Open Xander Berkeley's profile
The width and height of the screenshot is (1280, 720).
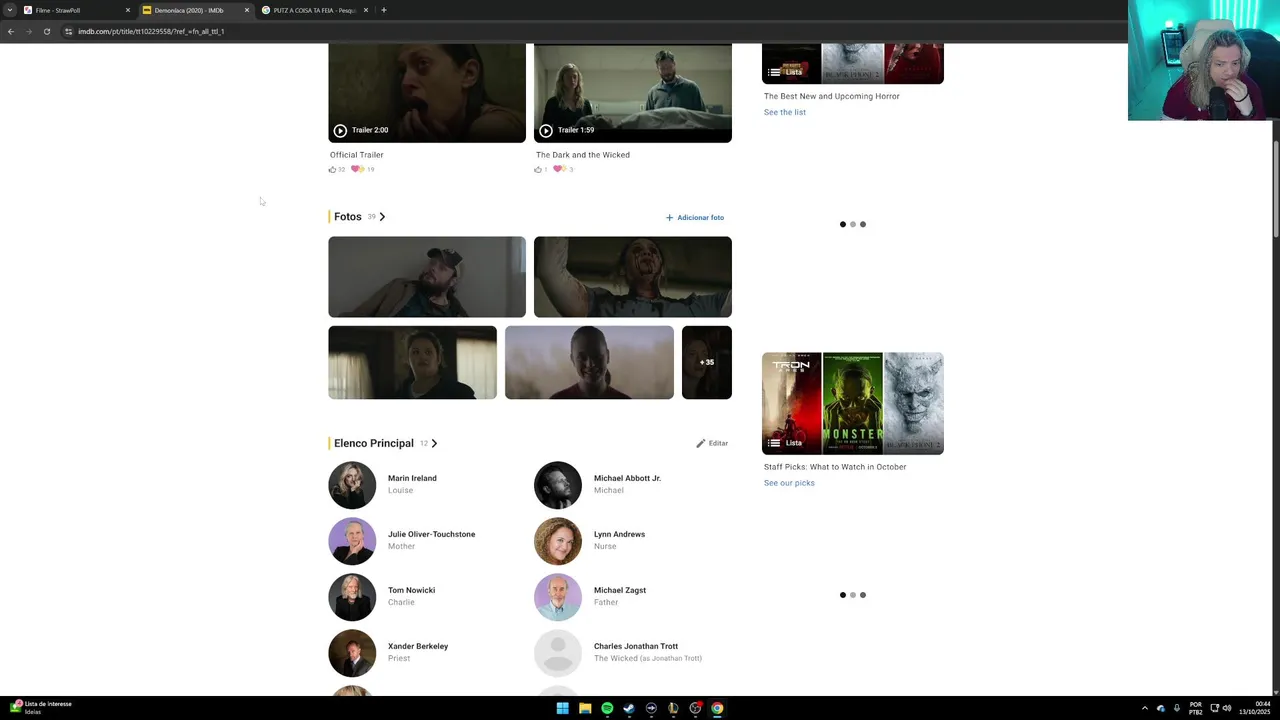coord(418,646)
